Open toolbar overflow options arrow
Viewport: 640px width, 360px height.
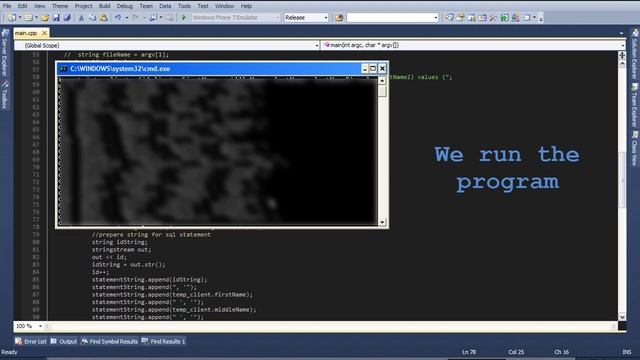click(541, 18)
